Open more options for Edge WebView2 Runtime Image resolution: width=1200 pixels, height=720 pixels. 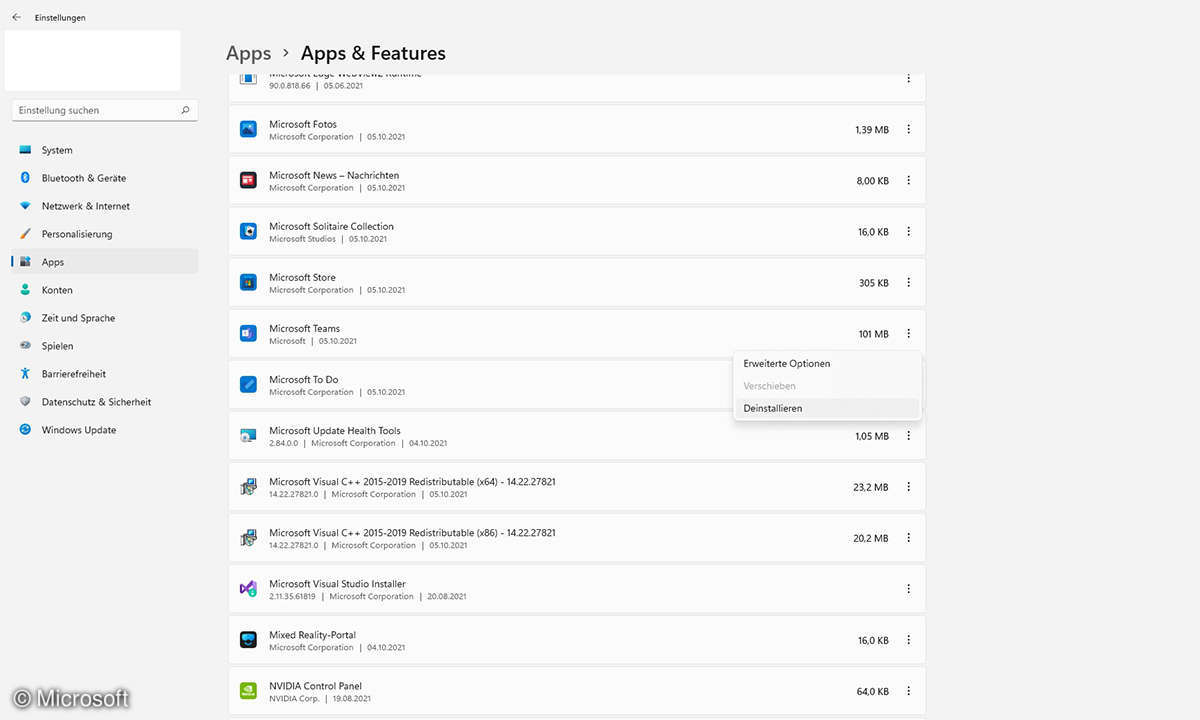908,78
